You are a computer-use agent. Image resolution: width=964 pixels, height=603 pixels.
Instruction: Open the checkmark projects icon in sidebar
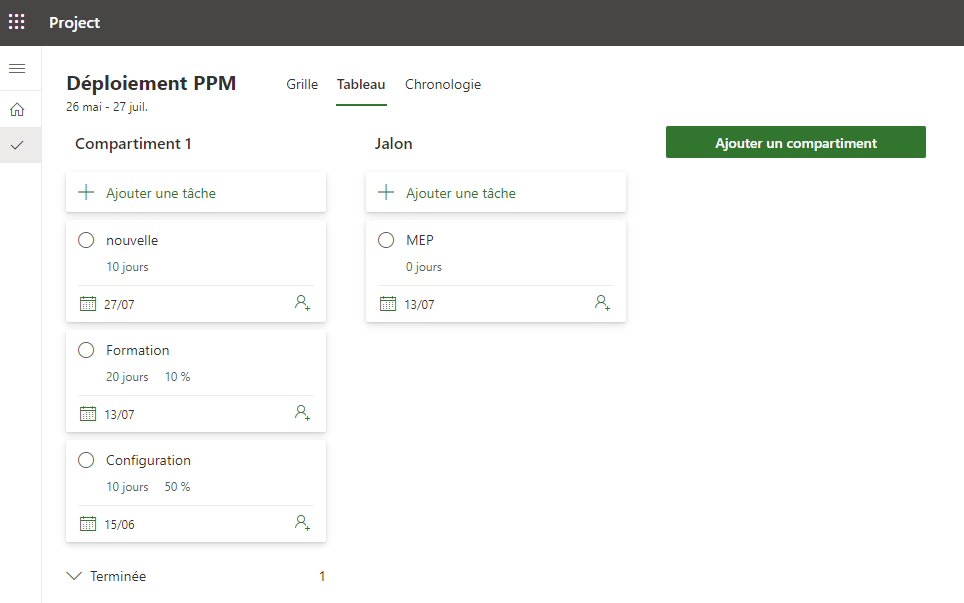[x=17, y=145]
